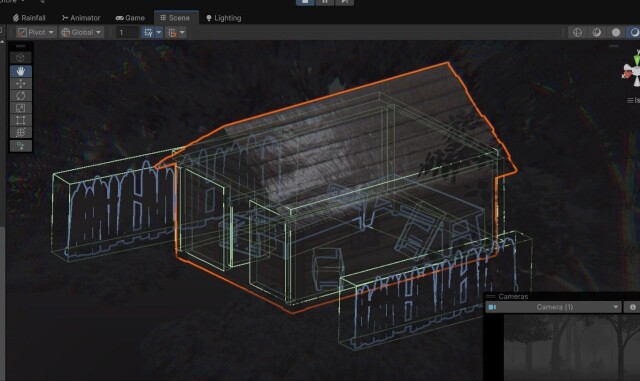Select the combined Transform tool

pos(20,132)
